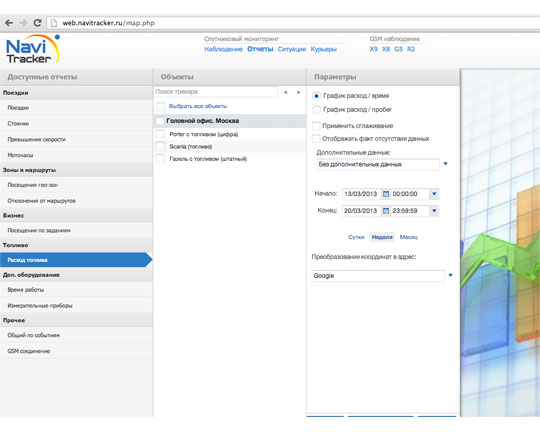This screenshot has width=540, height=432.
Task: Select График расход / время radio
Action: [x=316, y=96]
